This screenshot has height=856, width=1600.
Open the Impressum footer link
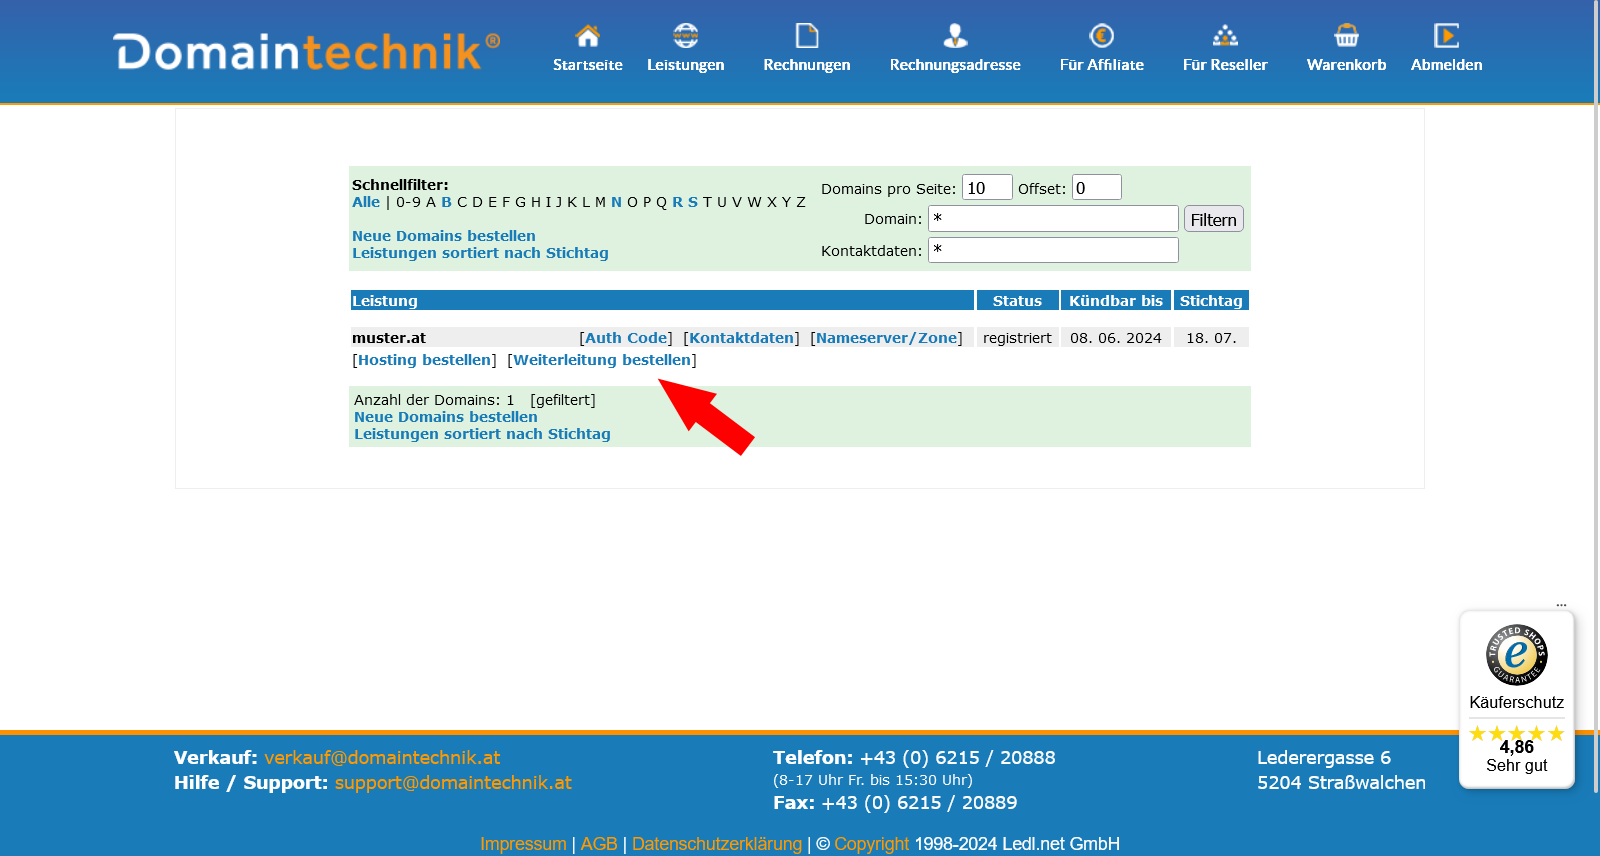523,844
